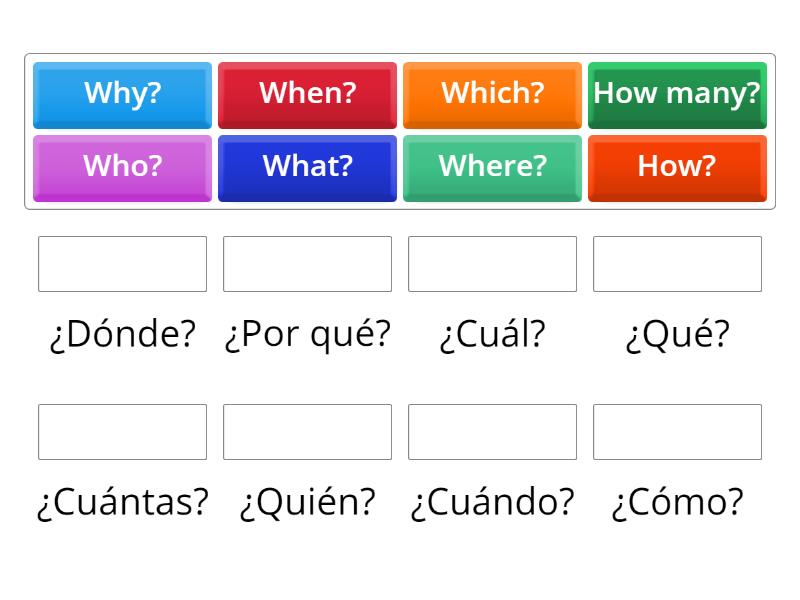The width and height of the screenshot is (800, 600).
Task: Click the empty answer box above ¿Cuántas?
Action: [122, 432]
